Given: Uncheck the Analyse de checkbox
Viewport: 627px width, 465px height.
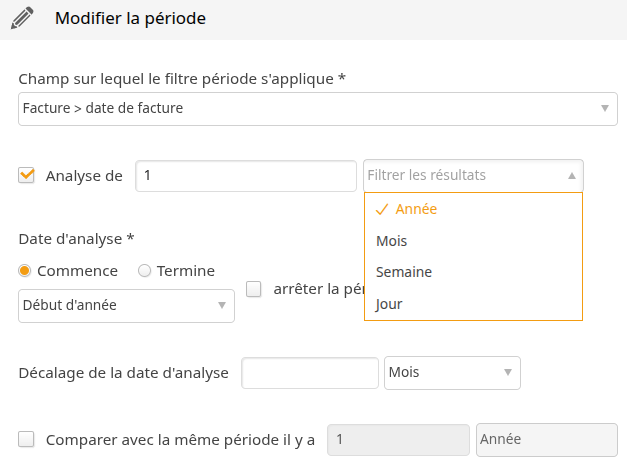Looking at the screenshot, I should point(26,175).
